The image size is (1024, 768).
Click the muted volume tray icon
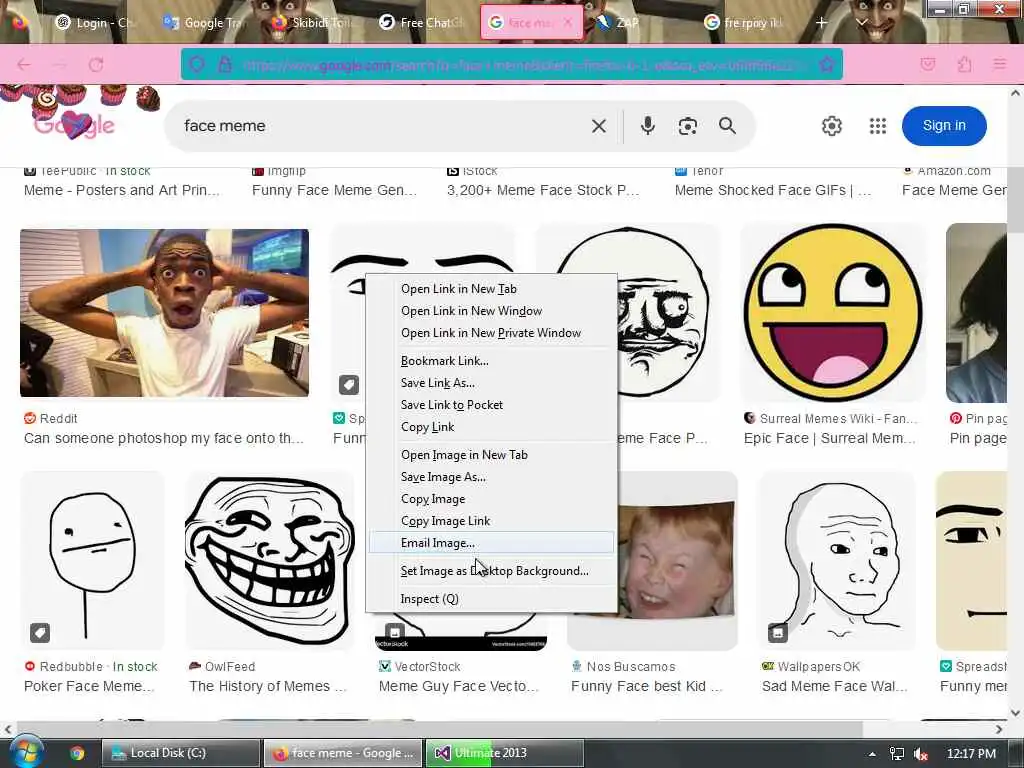coord(921,754)
